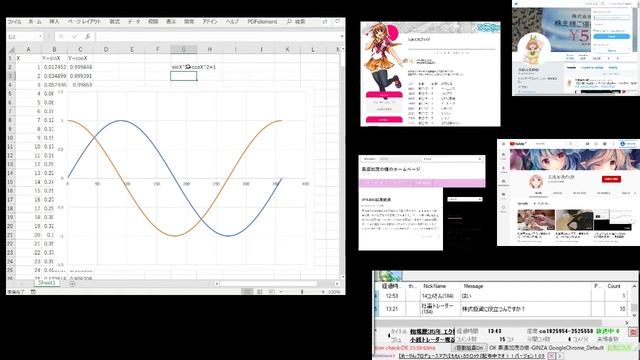Click cell B2 value 0.017452
The image size is (640, 360).
point(54,67)
